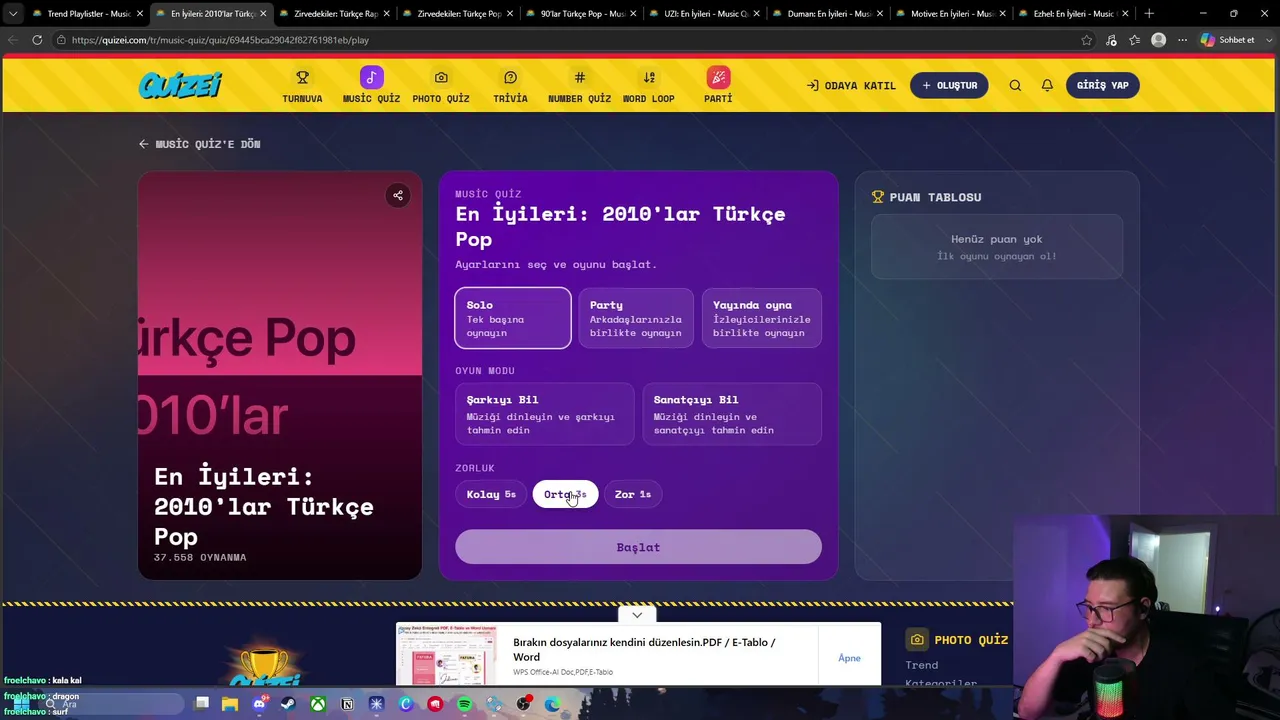Open Notion from the taskbar
Image resolution: width=1280 pixels, height=720 pixels.
tap(347, 704)
